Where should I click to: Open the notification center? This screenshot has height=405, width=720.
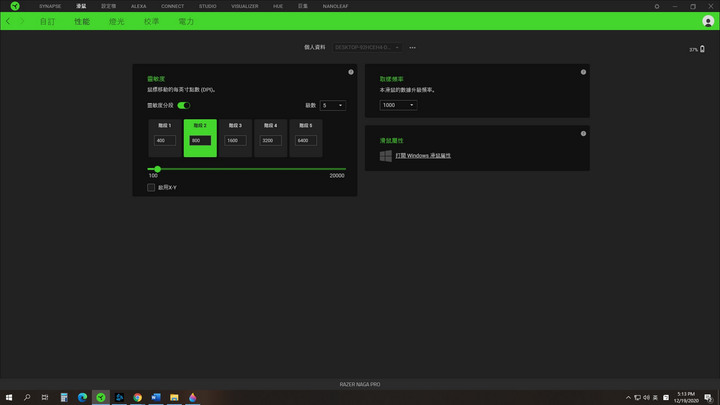click(708, 398)
